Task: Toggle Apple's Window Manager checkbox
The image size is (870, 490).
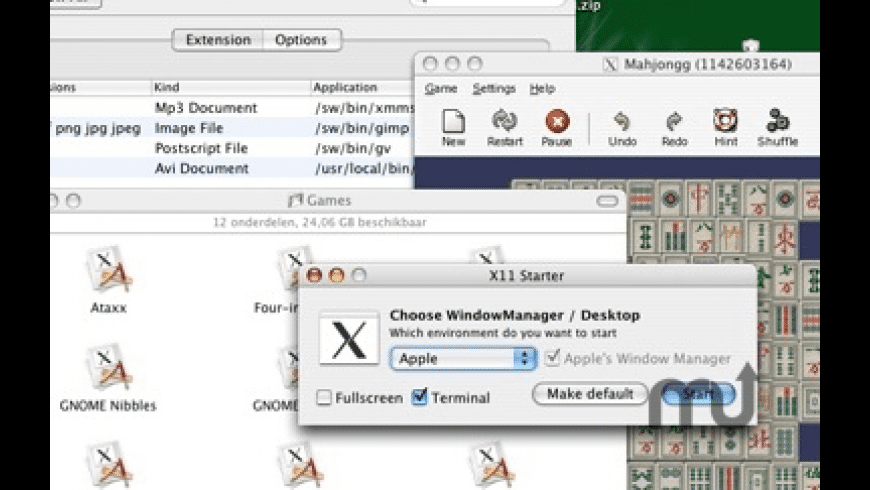Action: click(552, 358)
